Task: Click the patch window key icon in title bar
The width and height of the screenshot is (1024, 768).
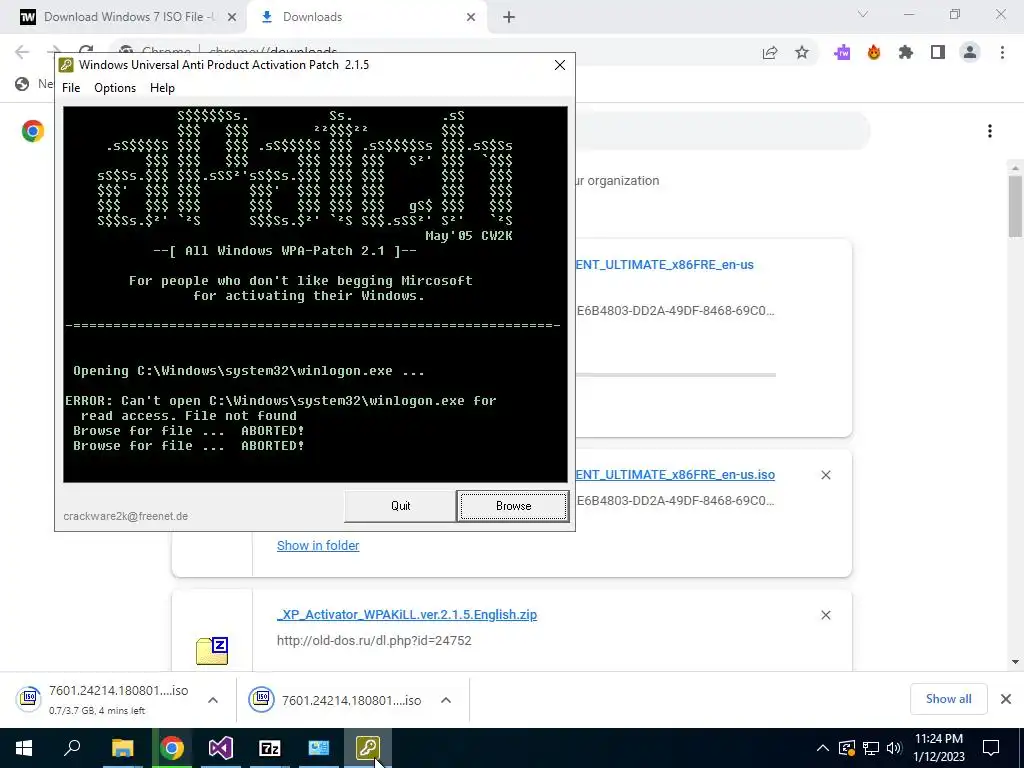Action: click(66, 65)
